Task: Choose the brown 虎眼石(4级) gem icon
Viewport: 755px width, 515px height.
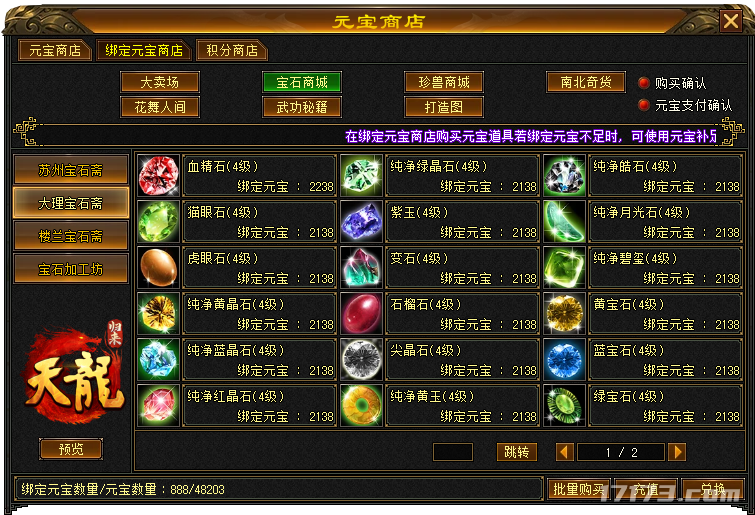Action: coord(158,268)
